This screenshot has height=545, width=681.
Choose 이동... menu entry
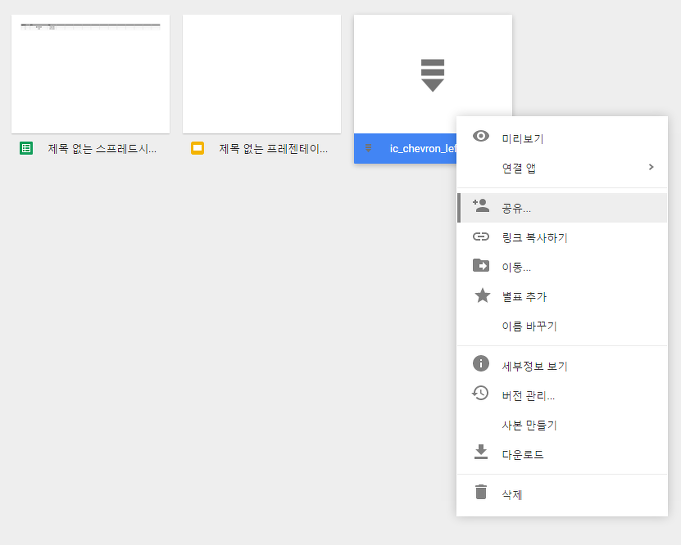562,267
